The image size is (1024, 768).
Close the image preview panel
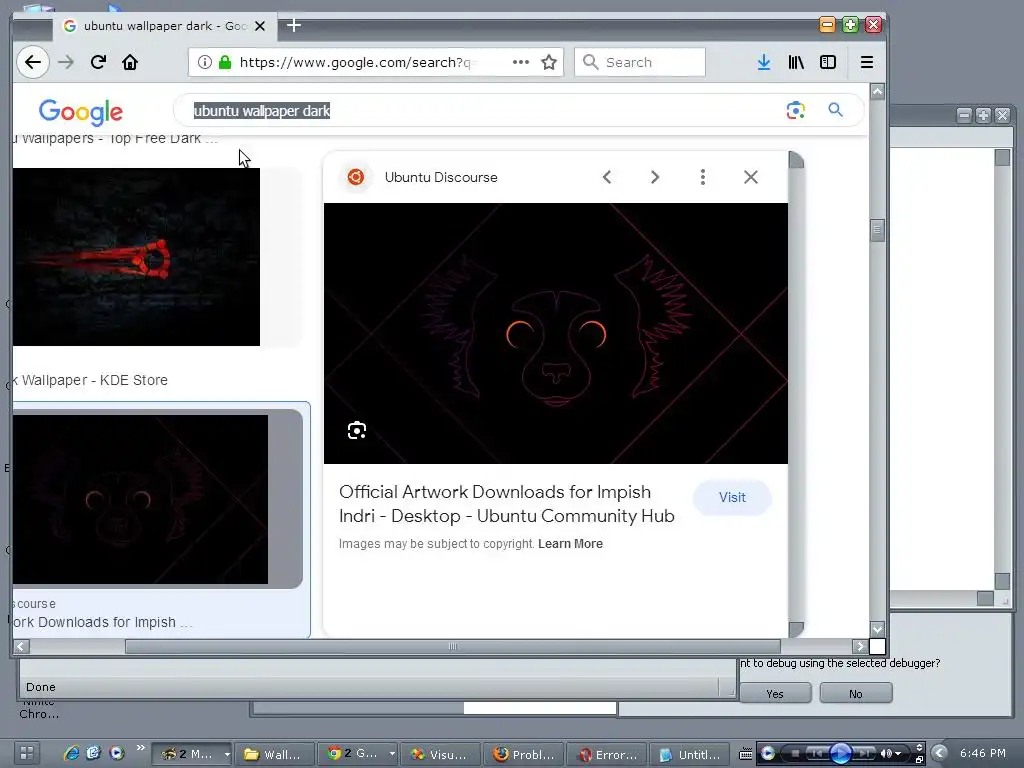click(x=751, y=177)
